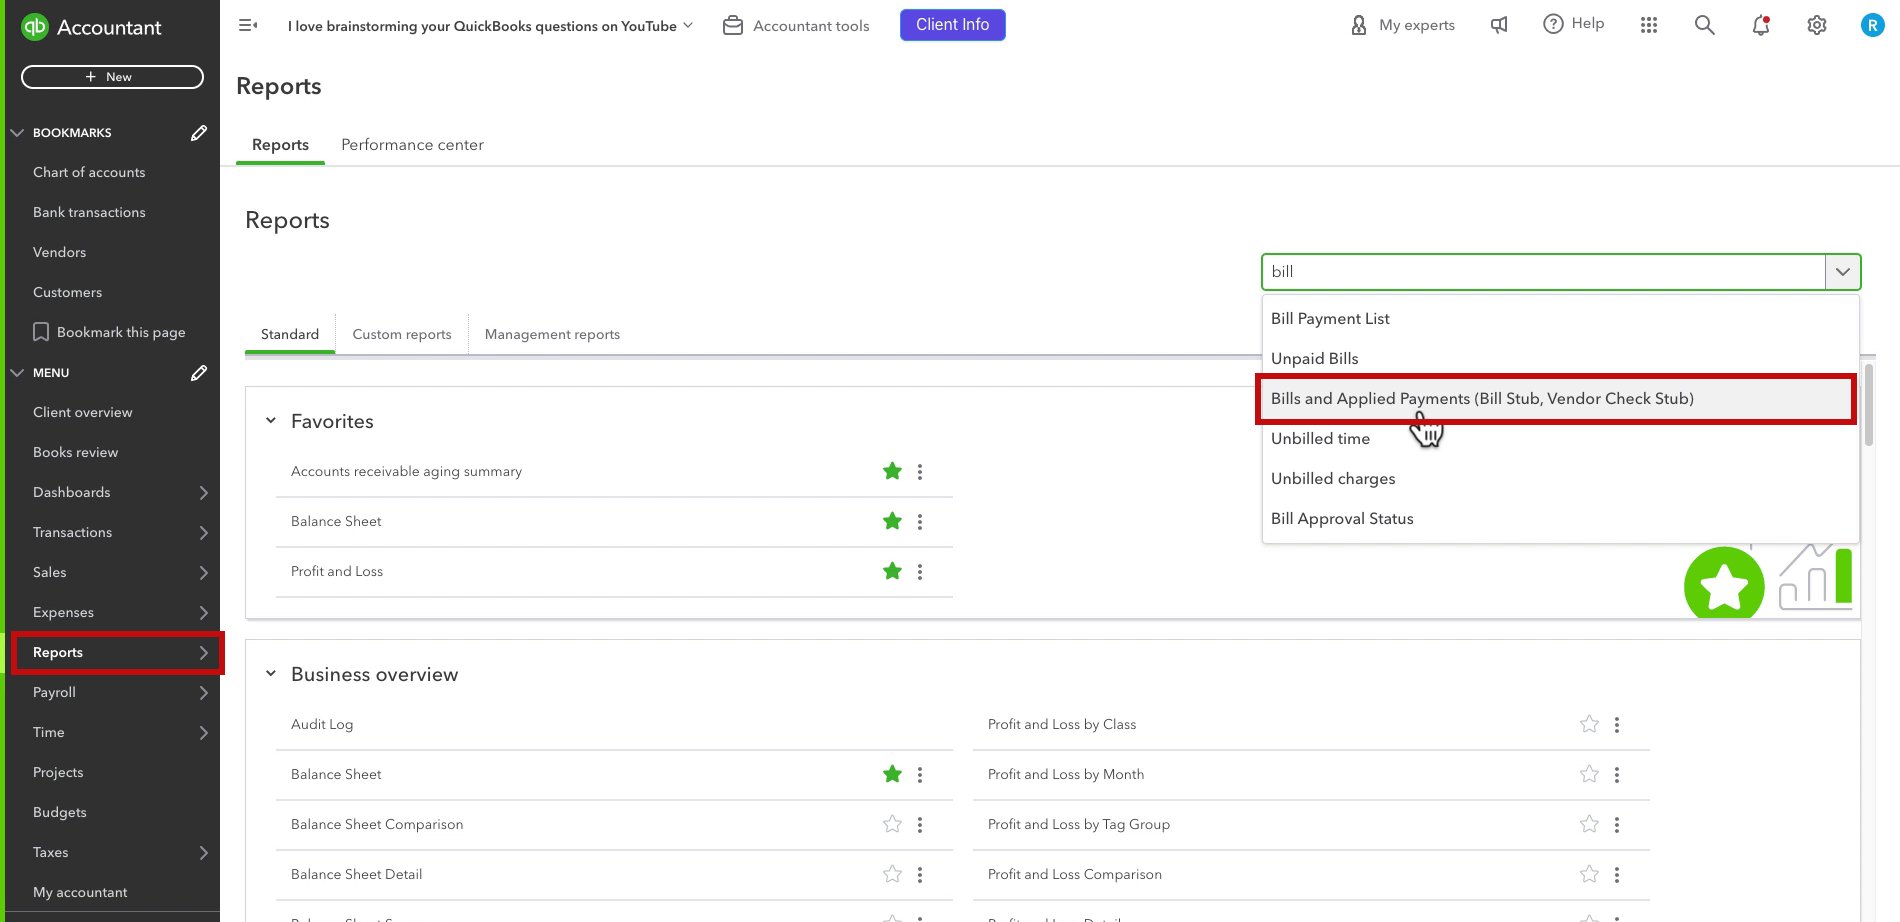
Task: Open options for Favorites Profit and Loss row
Action: (x=920, y=572)
